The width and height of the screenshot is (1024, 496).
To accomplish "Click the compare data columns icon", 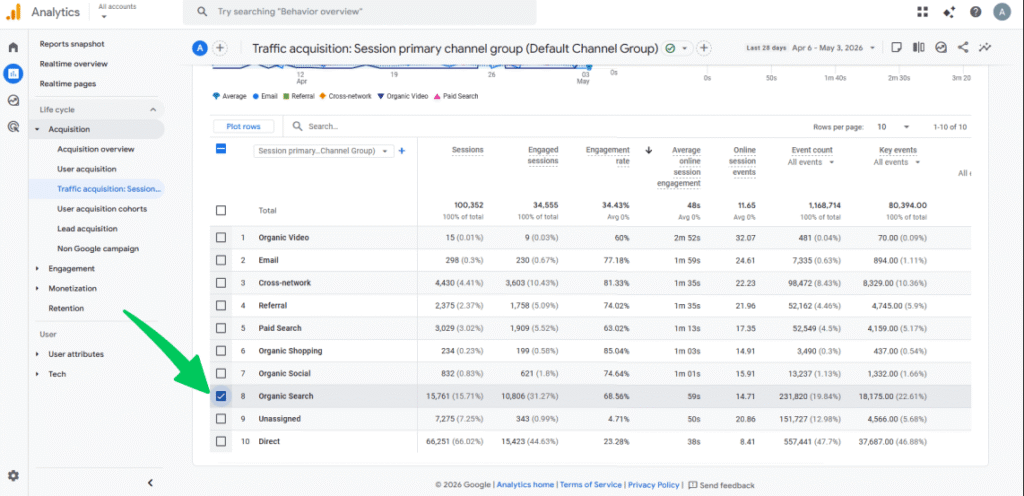I will point(919,47).
